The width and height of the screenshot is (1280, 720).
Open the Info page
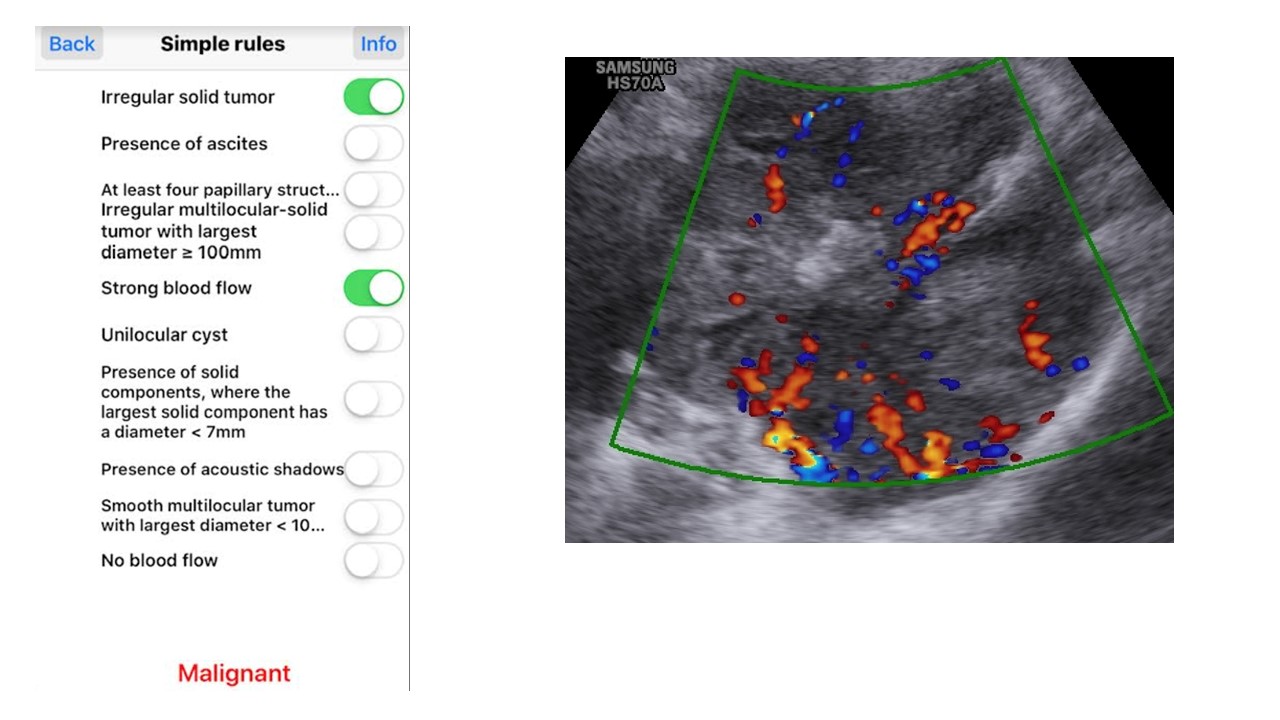378,44
